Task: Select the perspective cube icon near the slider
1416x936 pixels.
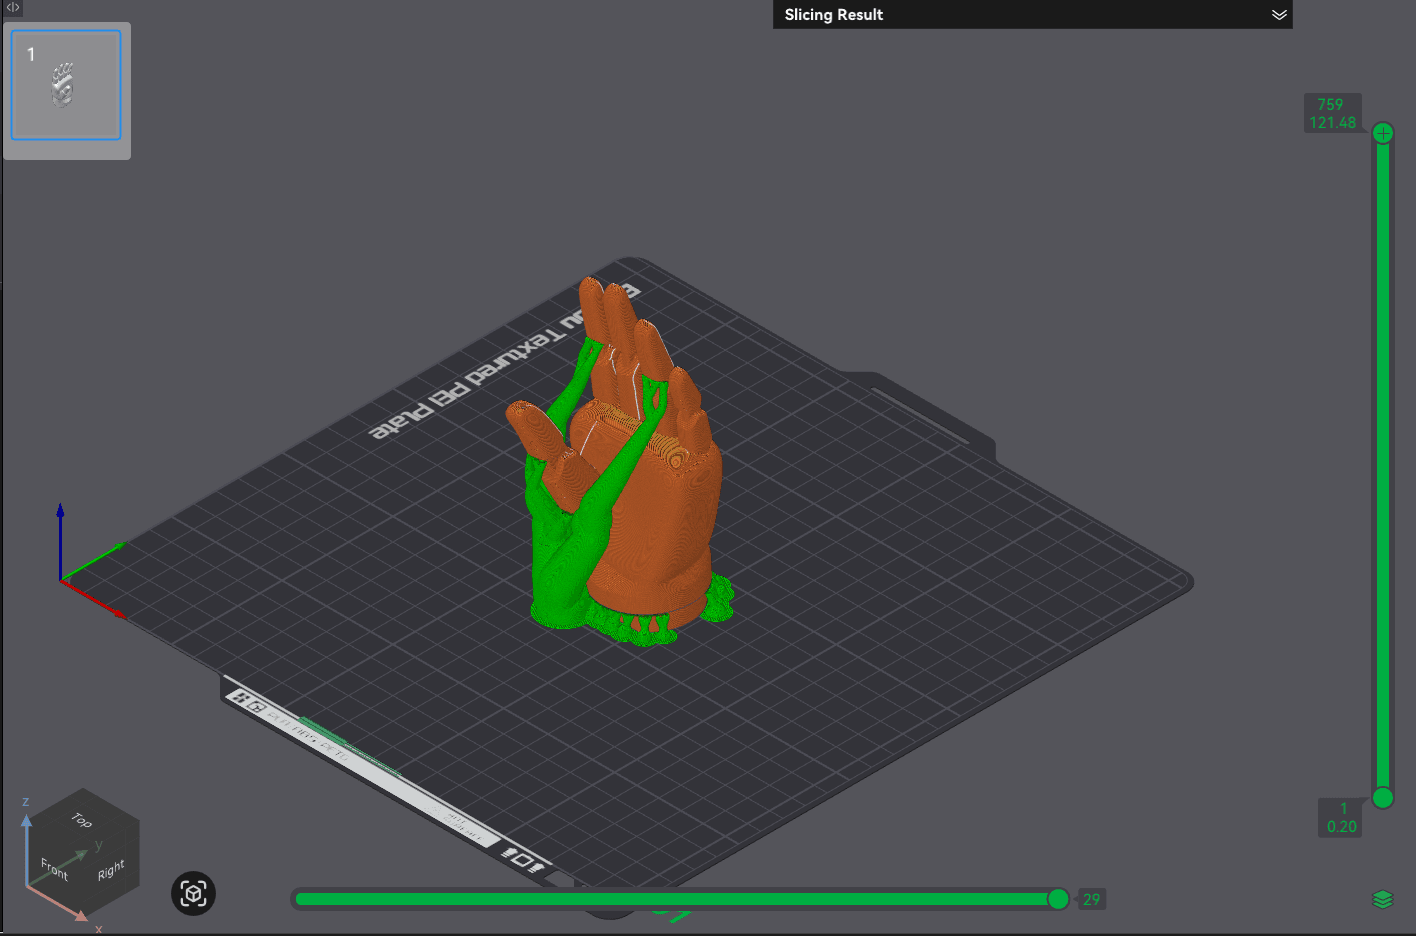Action: coord(193,893)
